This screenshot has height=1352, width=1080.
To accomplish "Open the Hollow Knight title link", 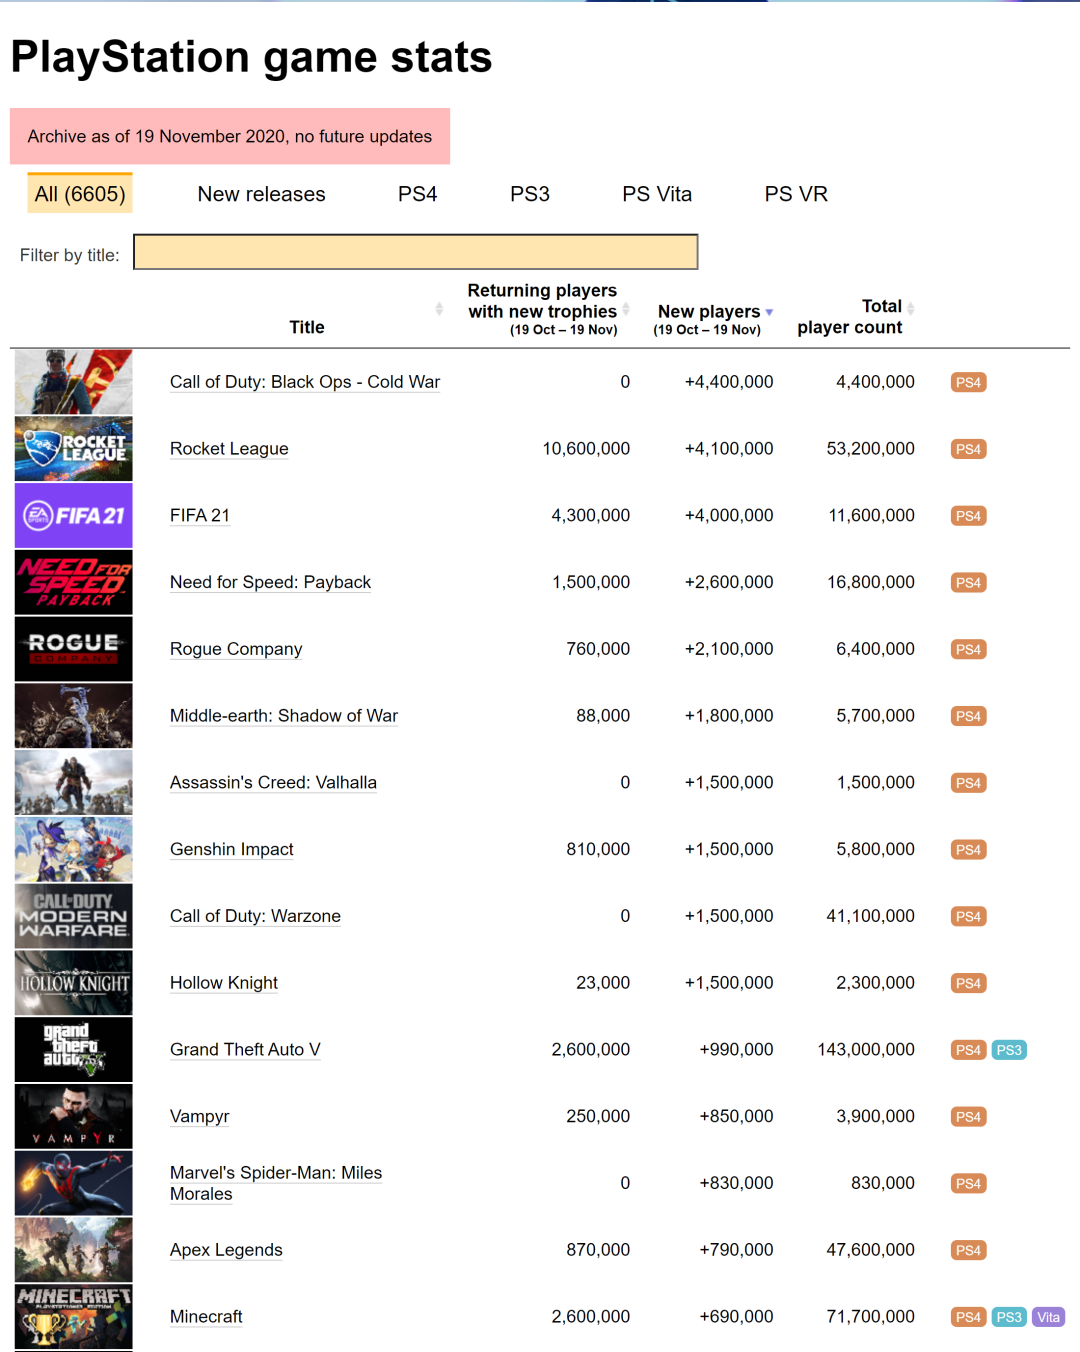I will pyautogui.click(x=224, y=983).
